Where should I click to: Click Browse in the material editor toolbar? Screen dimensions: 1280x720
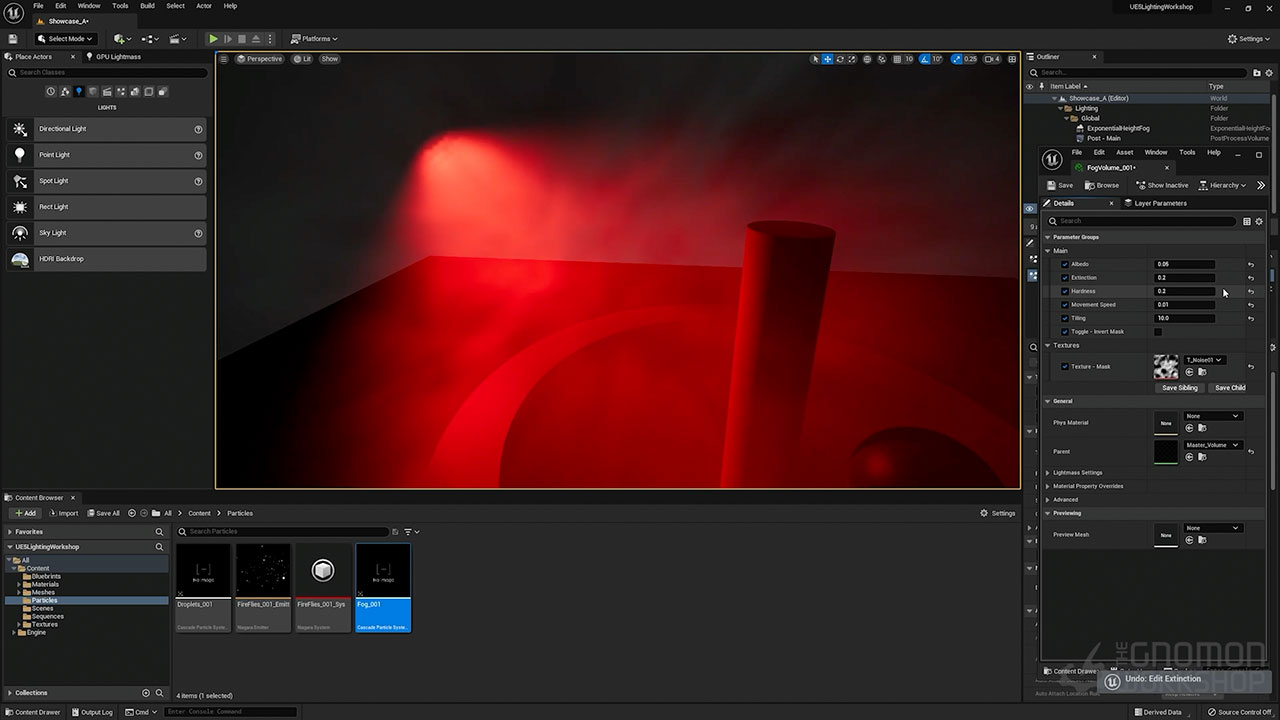click(1102, 185)
